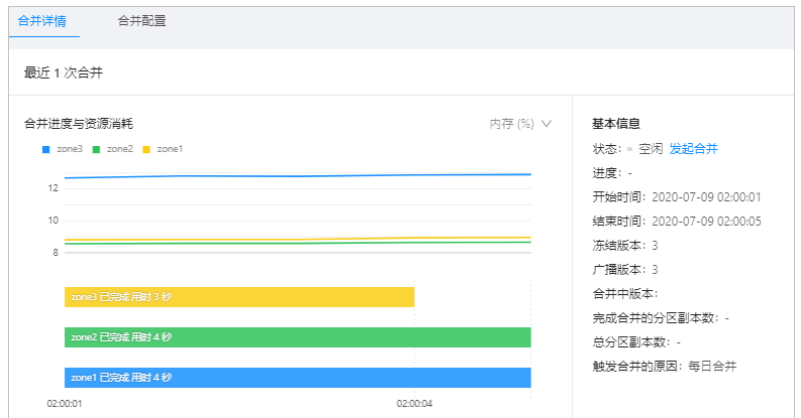
Task: Click the gray idle status dot
Action: tap(630, 149)
